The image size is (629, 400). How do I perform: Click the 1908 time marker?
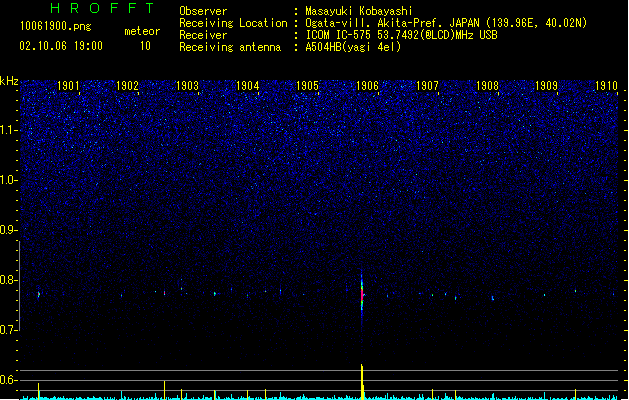pos(488,86)
